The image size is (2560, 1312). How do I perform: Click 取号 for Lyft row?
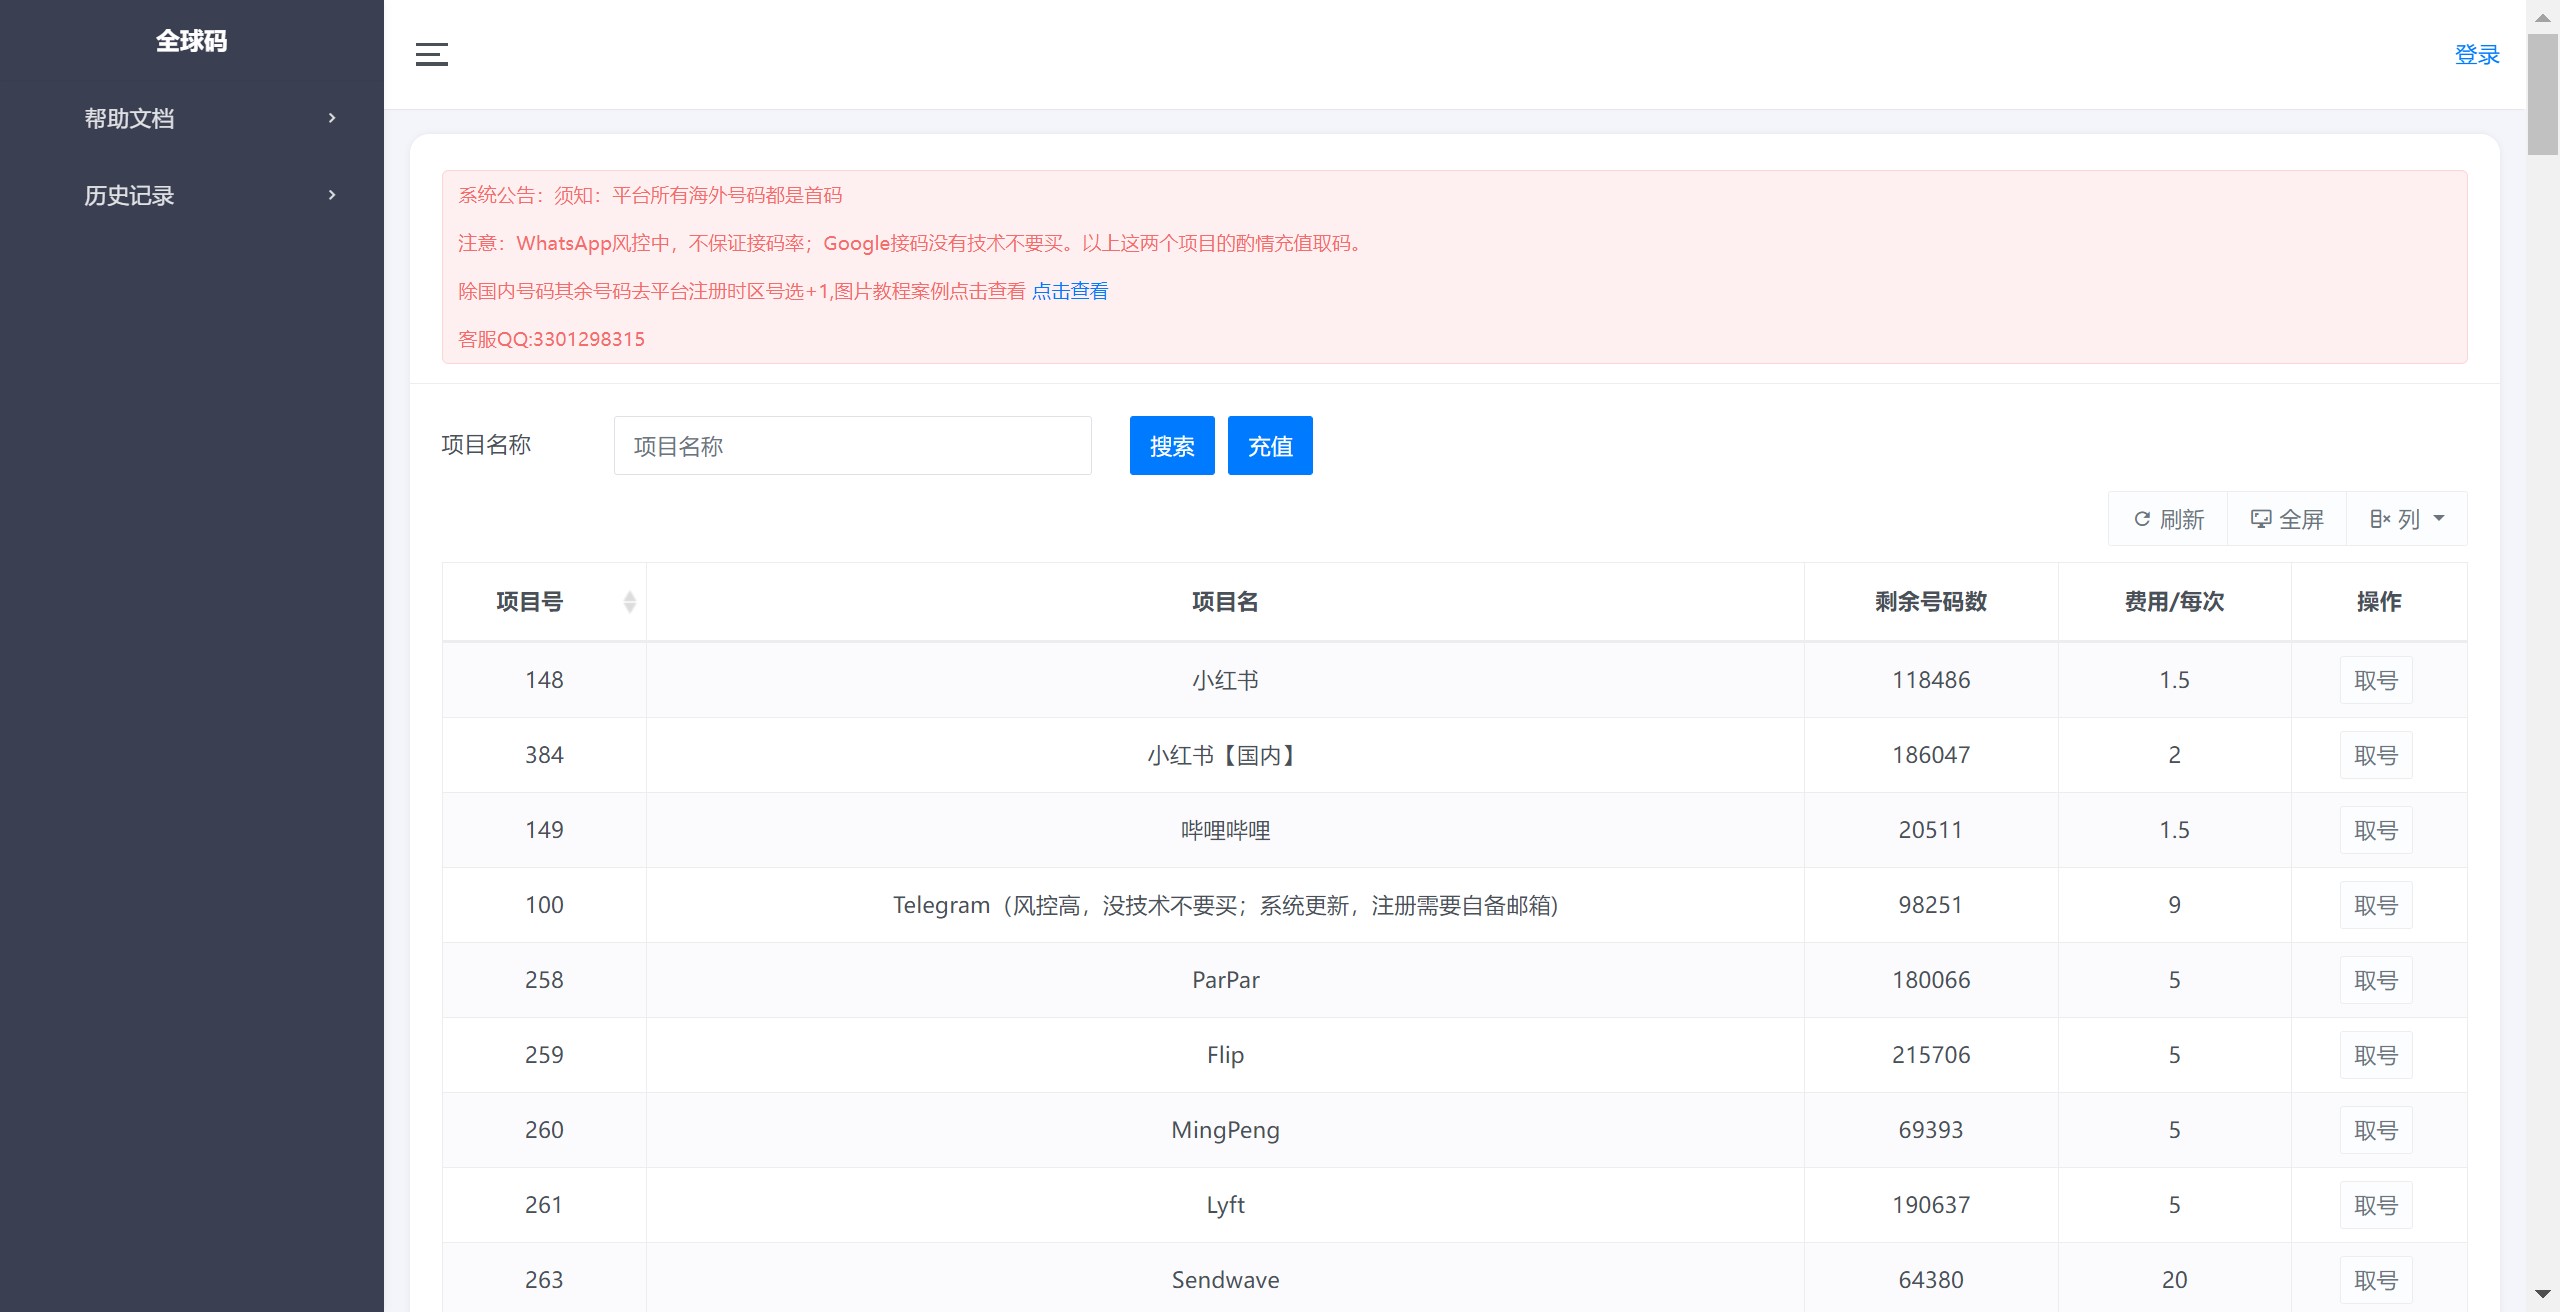2376,1205
